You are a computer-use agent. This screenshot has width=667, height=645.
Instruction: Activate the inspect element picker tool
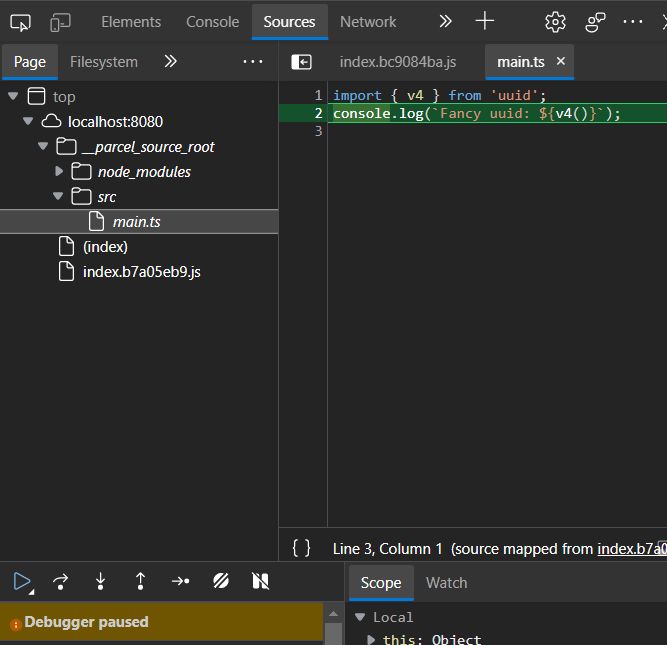coord(20,22)
